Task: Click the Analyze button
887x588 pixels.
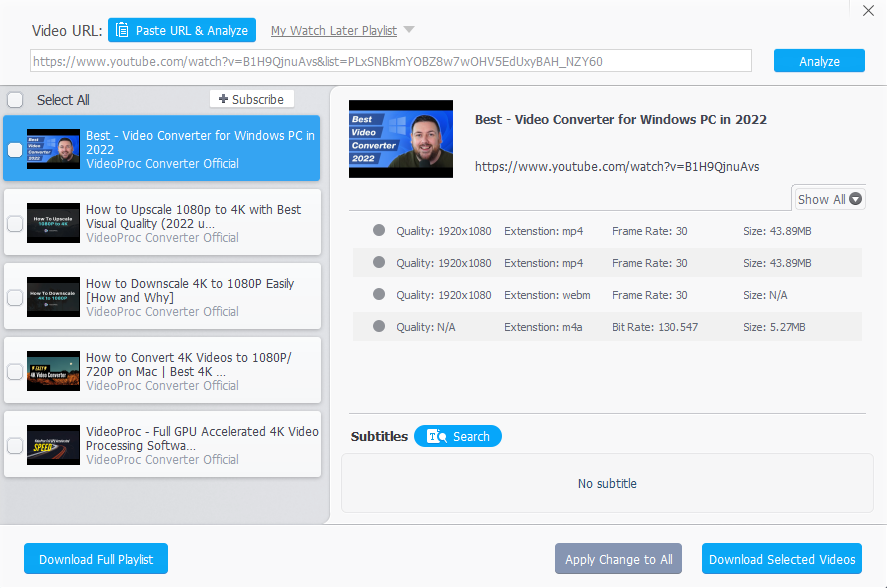Action: click(x=819, y=61)
